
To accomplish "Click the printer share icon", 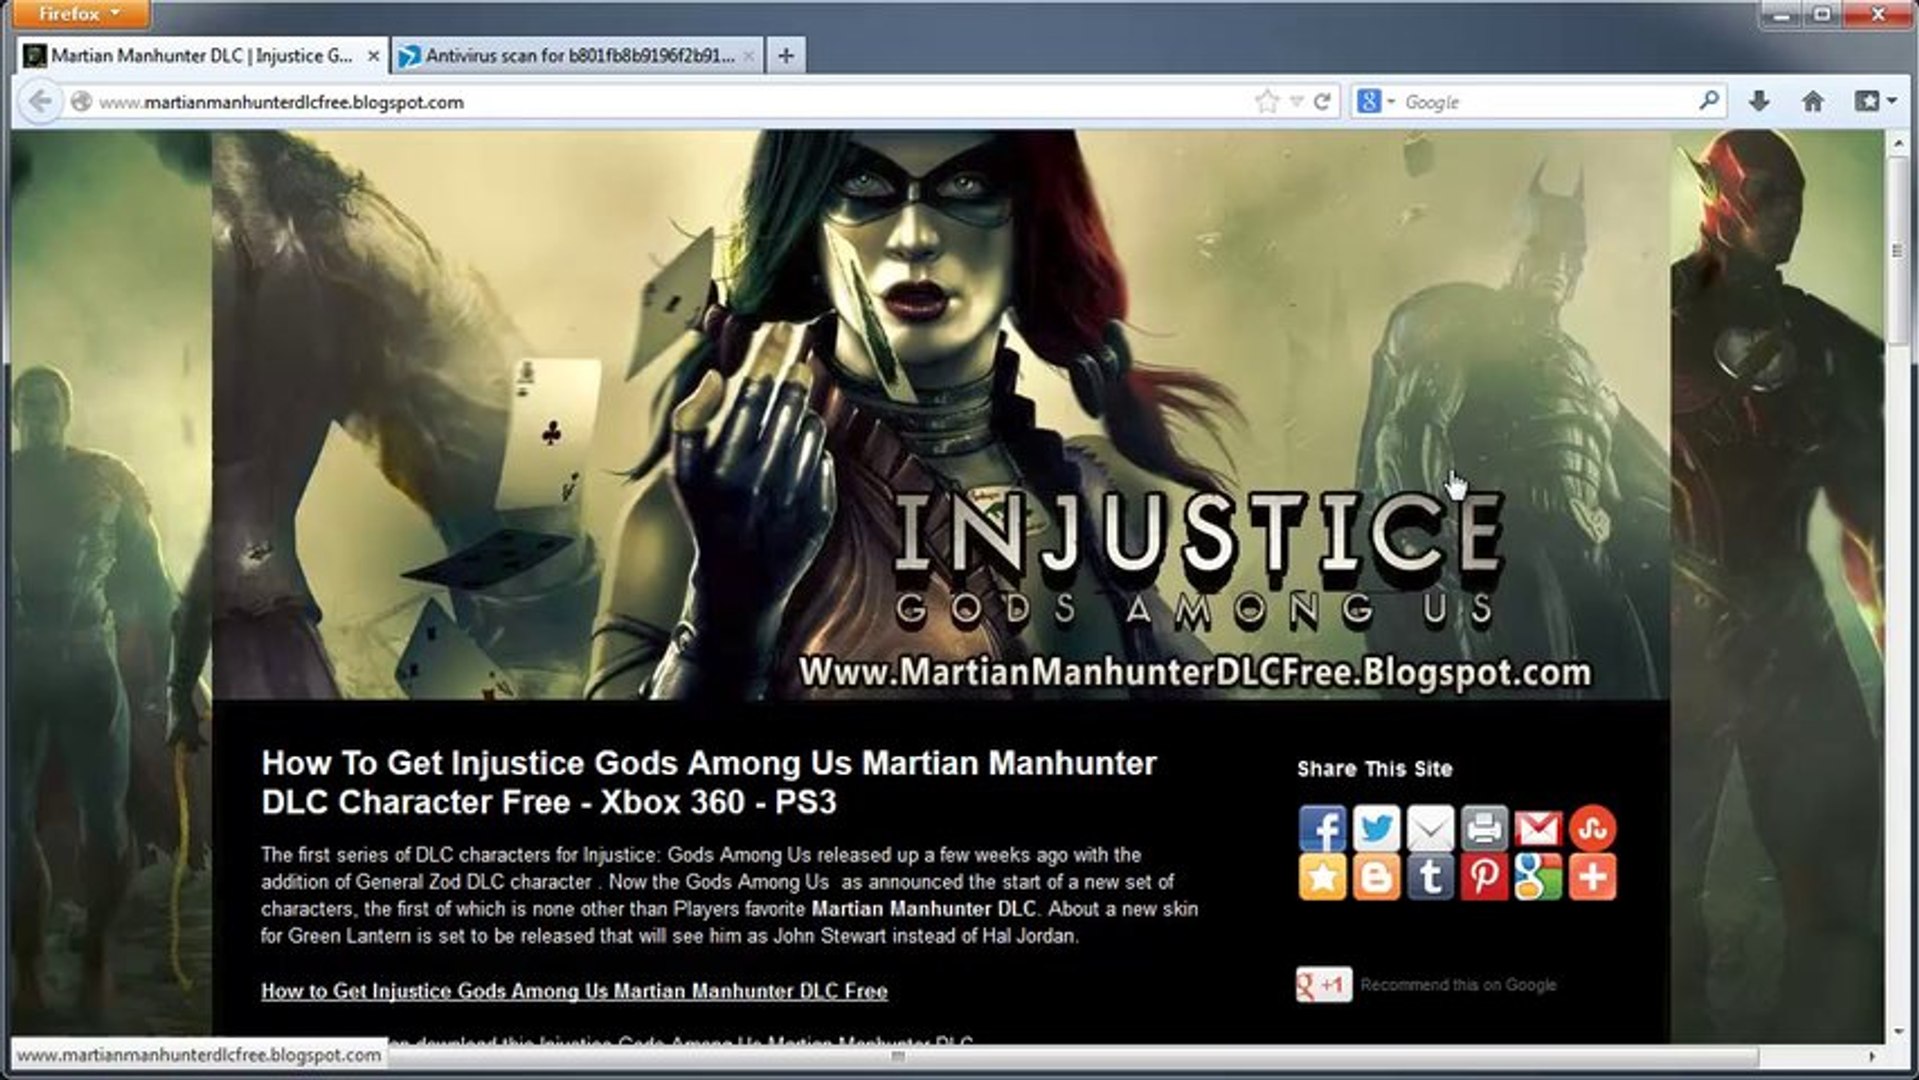I will (x=1484, y=828).
